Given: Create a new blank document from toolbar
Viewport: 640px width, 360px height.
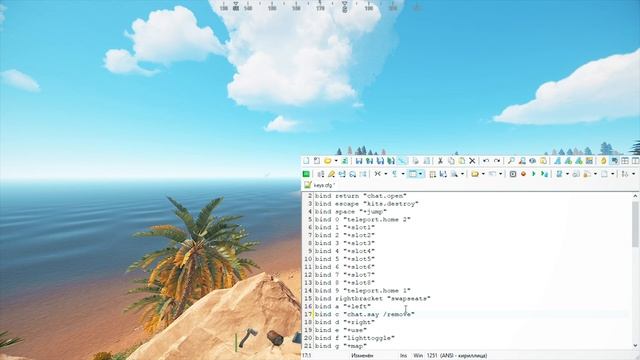Looking at the screenshot, I should [x=306, y=161].
